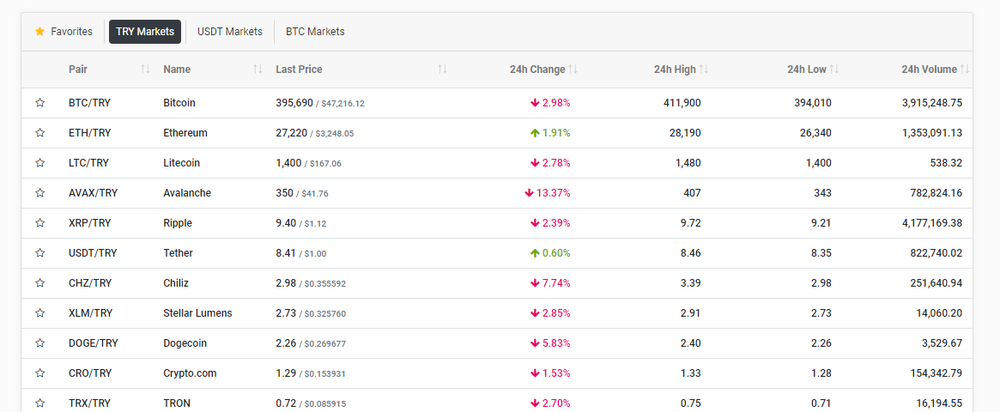Open the USDT/TRY pair
This screenshot has height=412, width=1000.
(x=92, y=253)
